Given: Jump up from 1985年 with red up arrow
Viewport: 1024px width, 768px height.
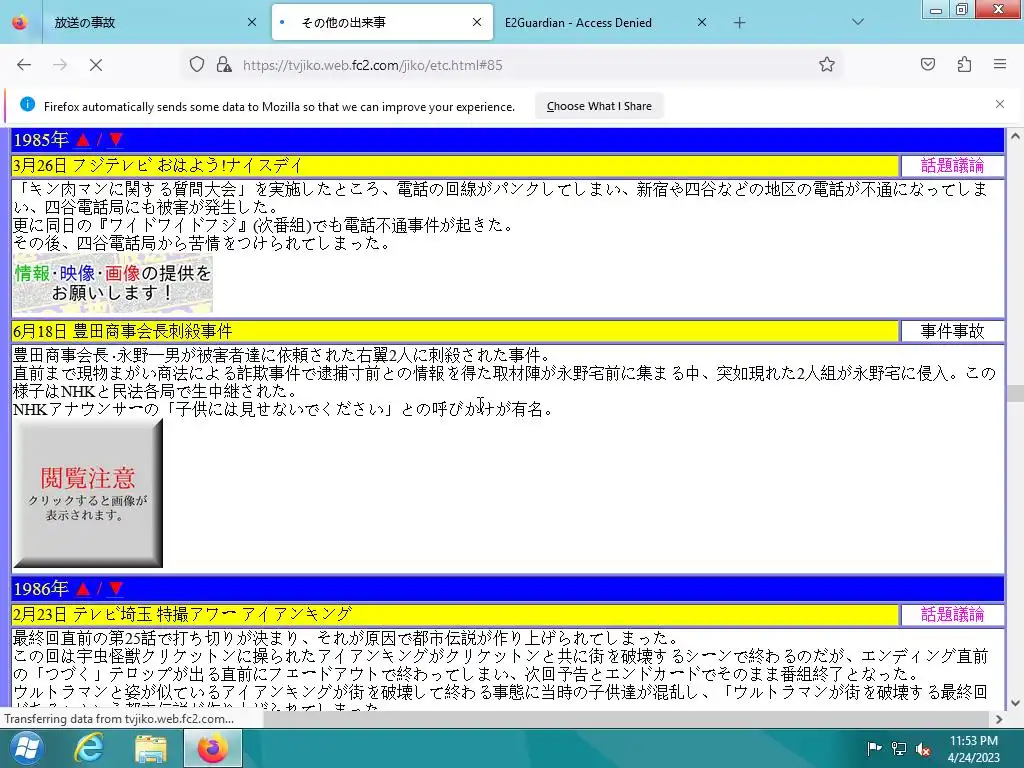Looking at the screenshot, I should coord(82,140).
